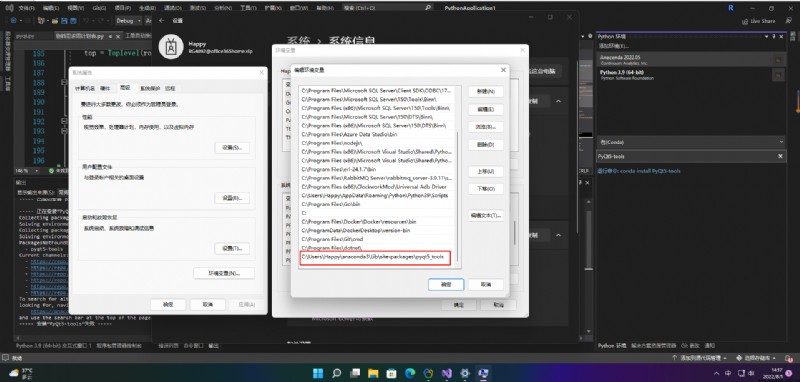Open Python environments panel options dropdown
Image resolution: width=800 pixels, height=382 pixels.
coord(766,36)
